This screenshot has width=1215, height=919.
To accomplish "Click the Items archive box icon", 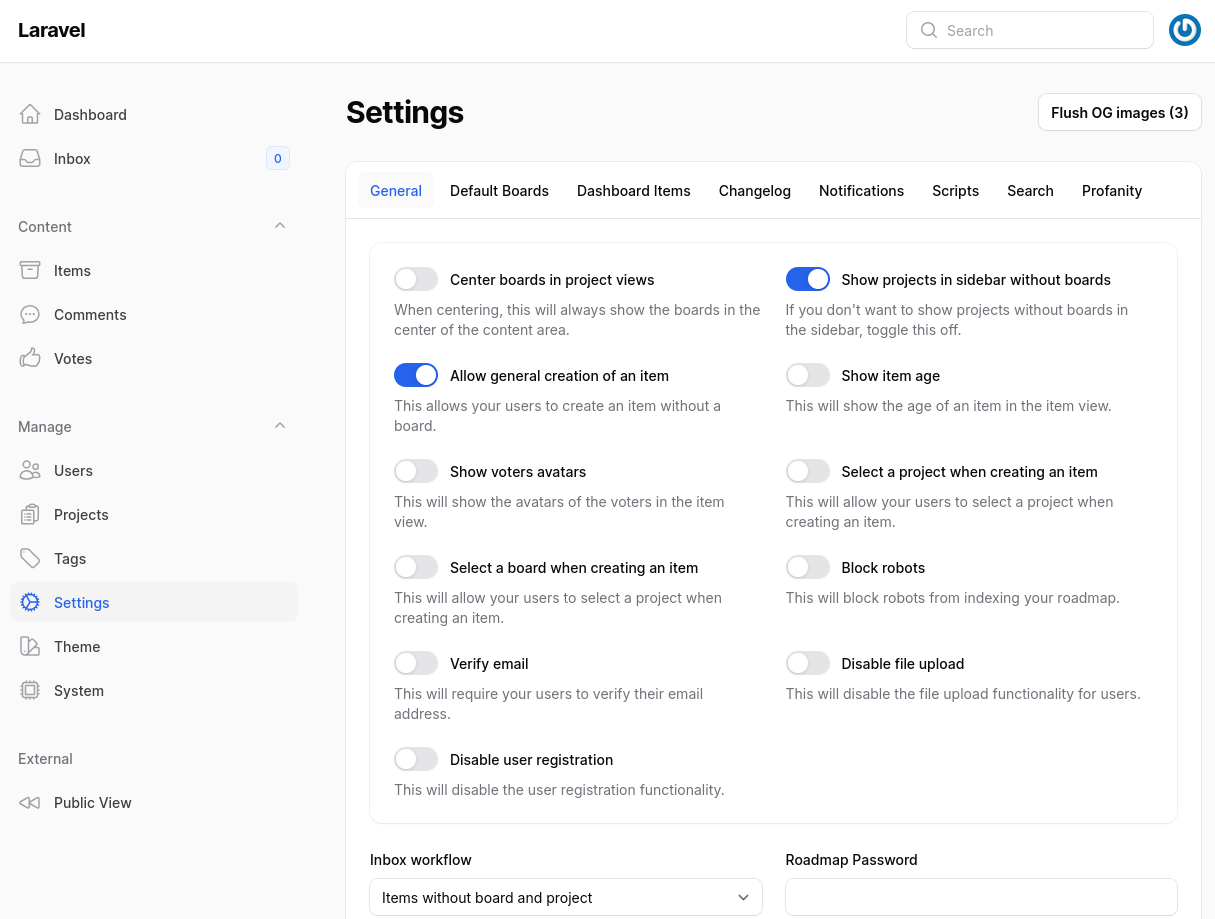I will point(30,270).
